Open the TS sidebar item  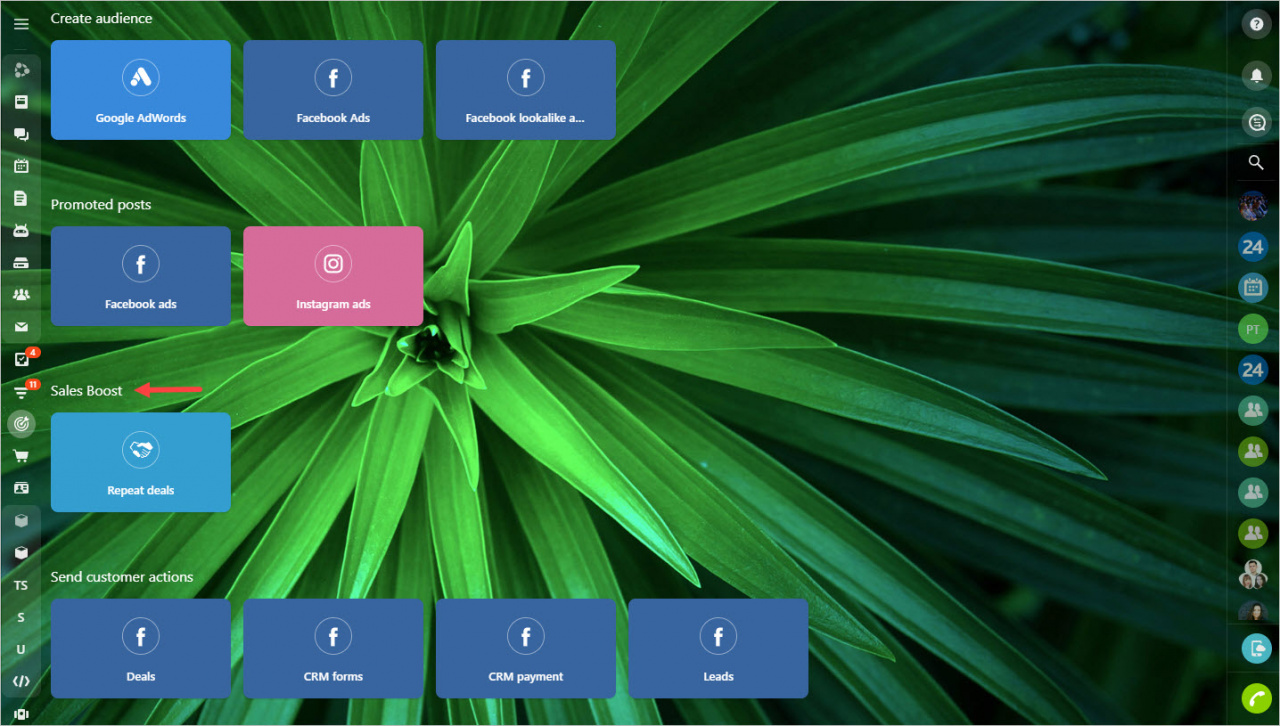21,585
